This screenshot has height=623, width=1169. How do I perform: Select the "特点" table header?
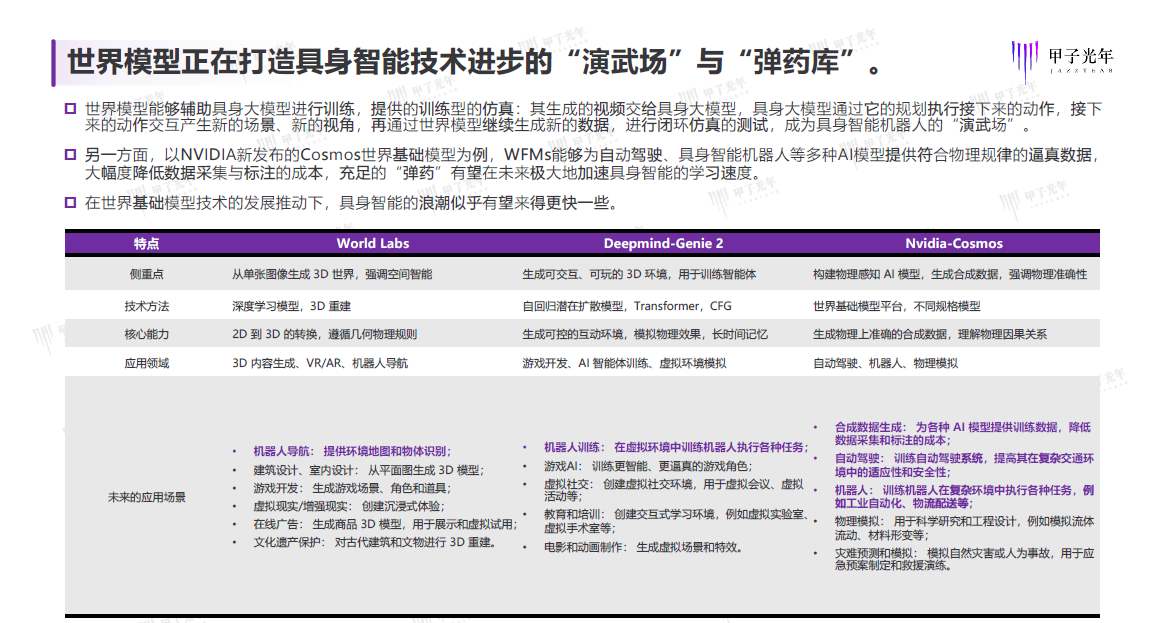[x=146, y=244]
